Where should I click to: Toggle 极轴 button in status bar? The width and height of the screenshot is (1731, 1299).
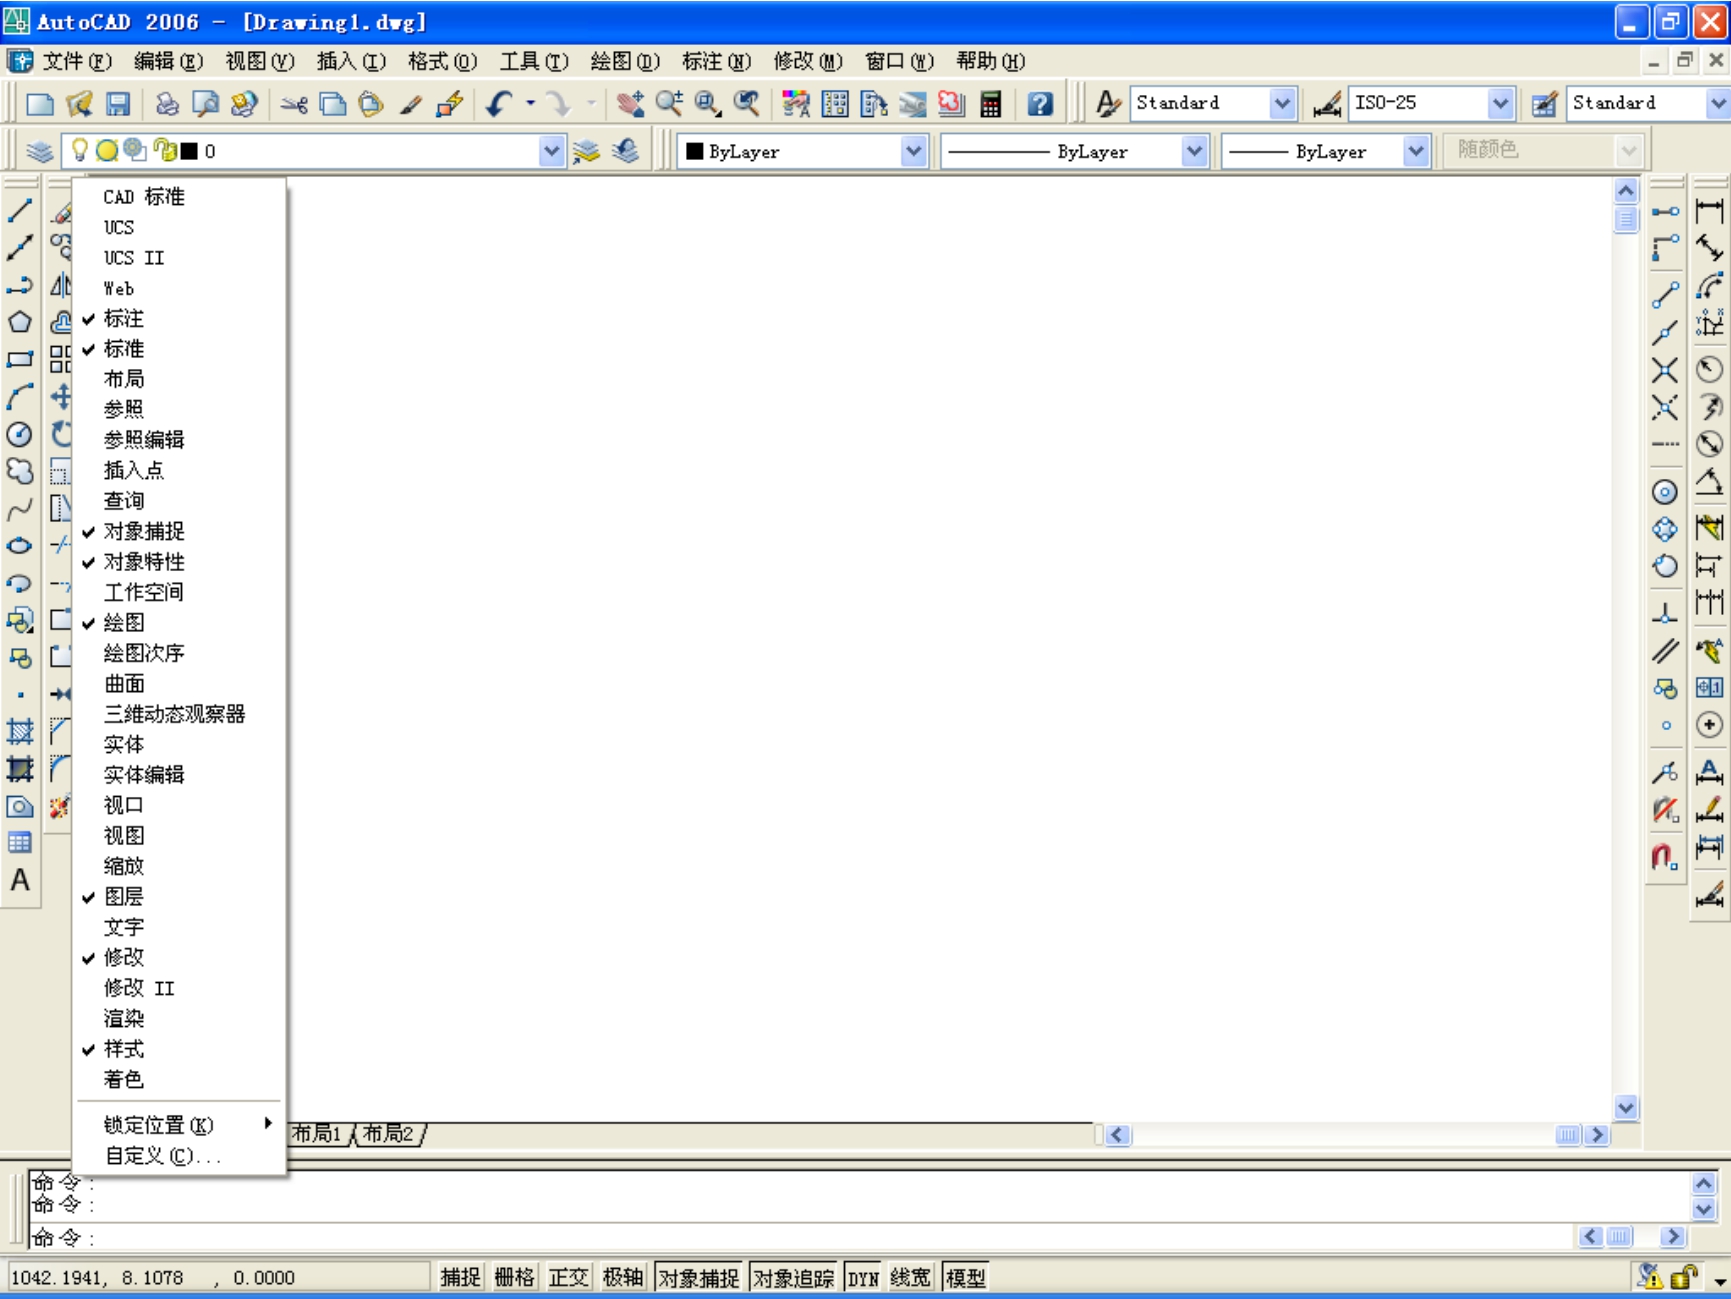(x=622, y=1277)
